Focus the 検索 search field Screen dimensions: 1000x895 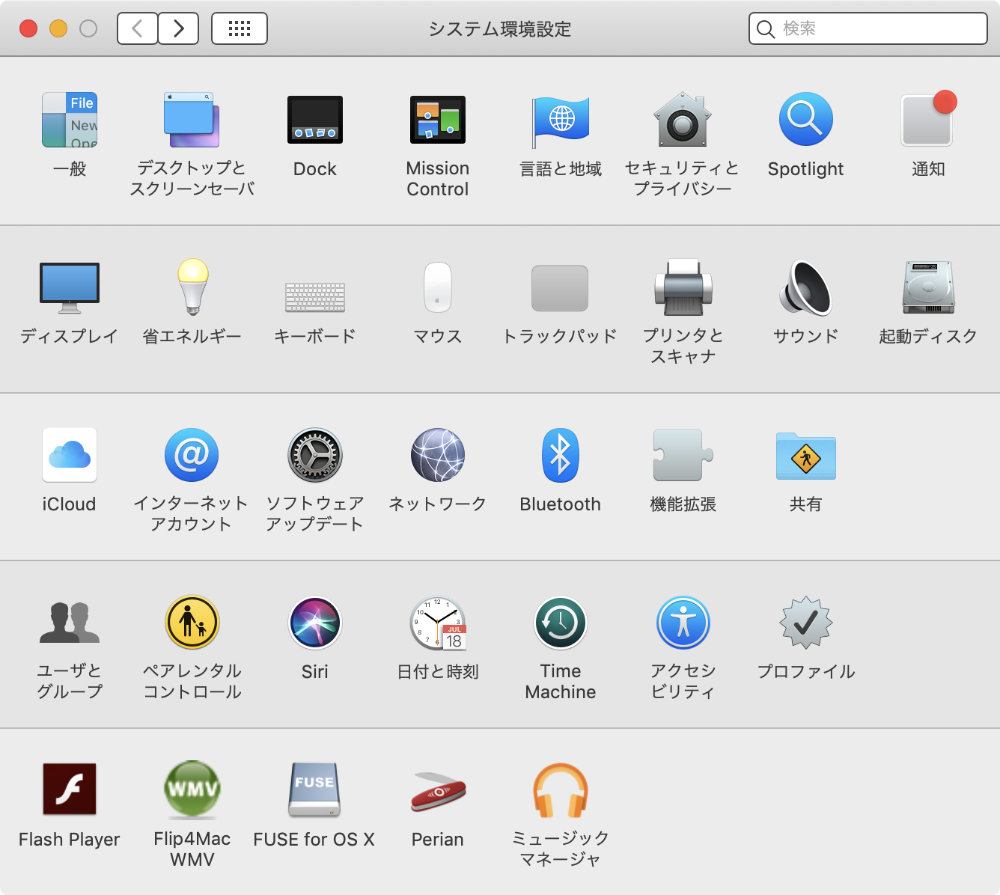[x=868, y=28]
